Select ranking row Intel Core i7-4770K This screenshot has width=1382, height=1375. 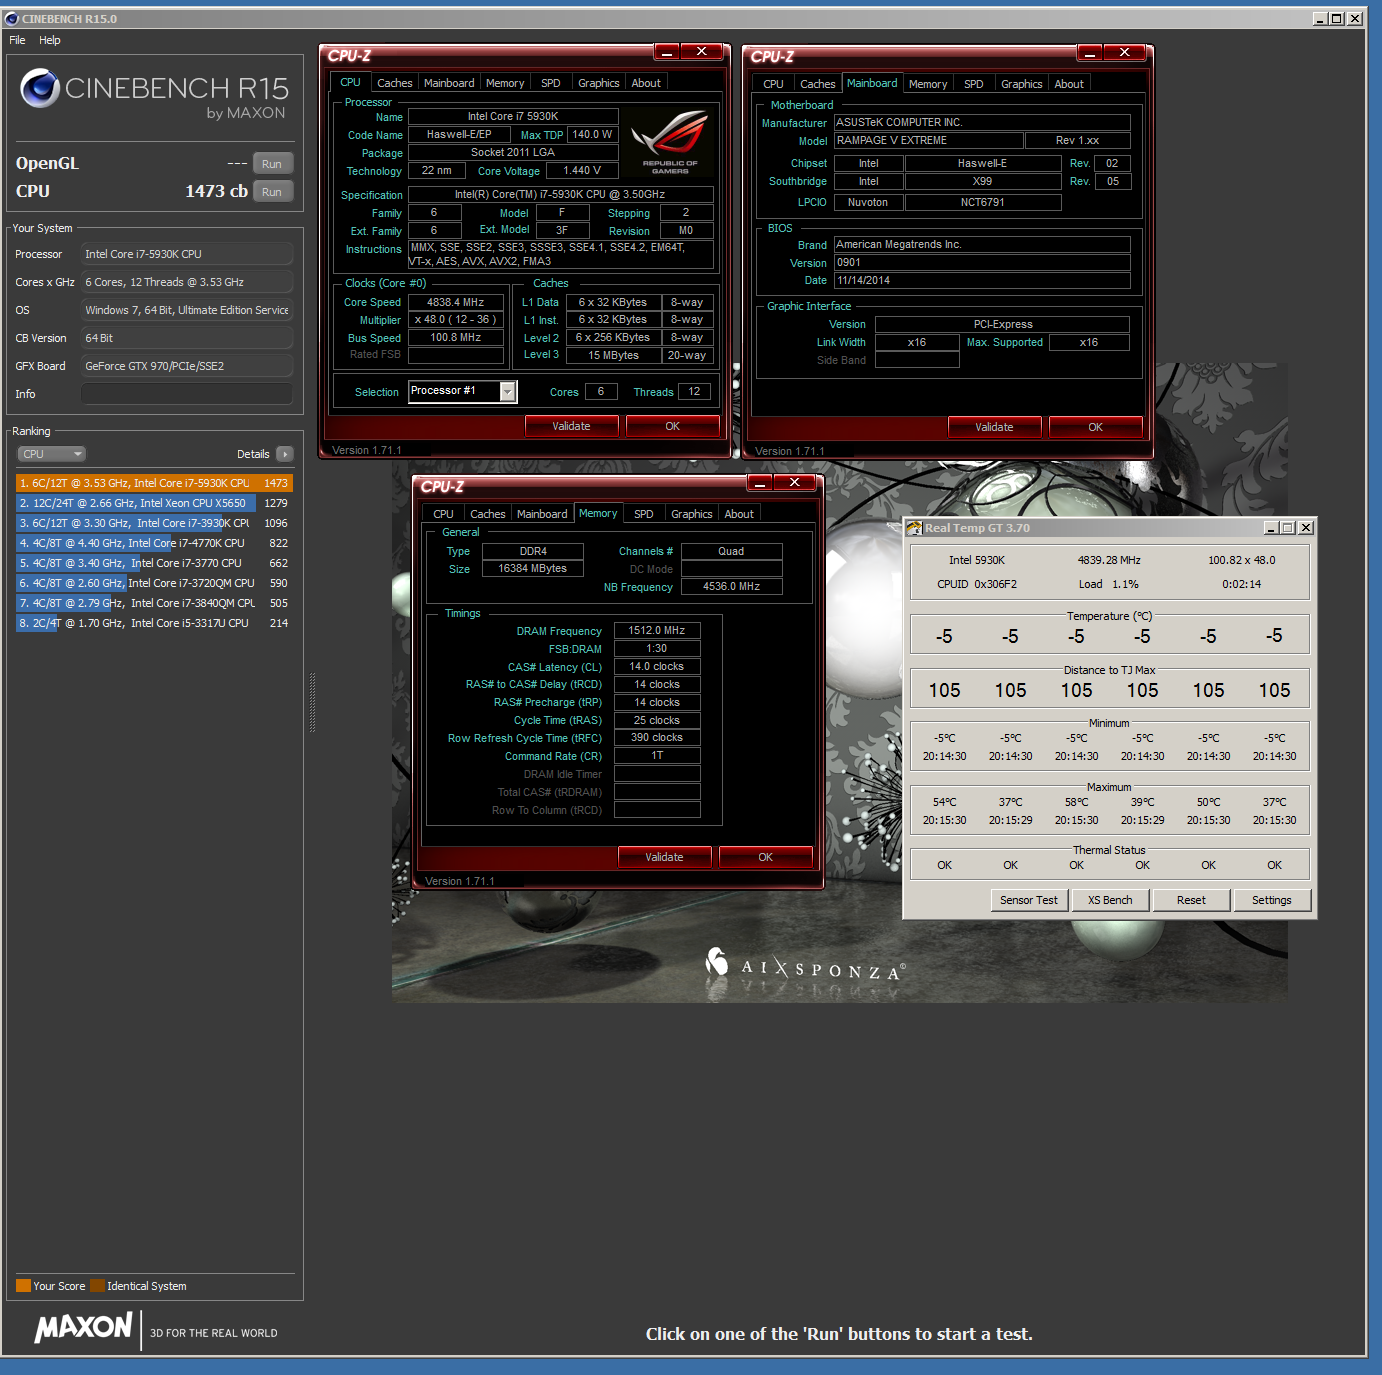coord(154,543)
